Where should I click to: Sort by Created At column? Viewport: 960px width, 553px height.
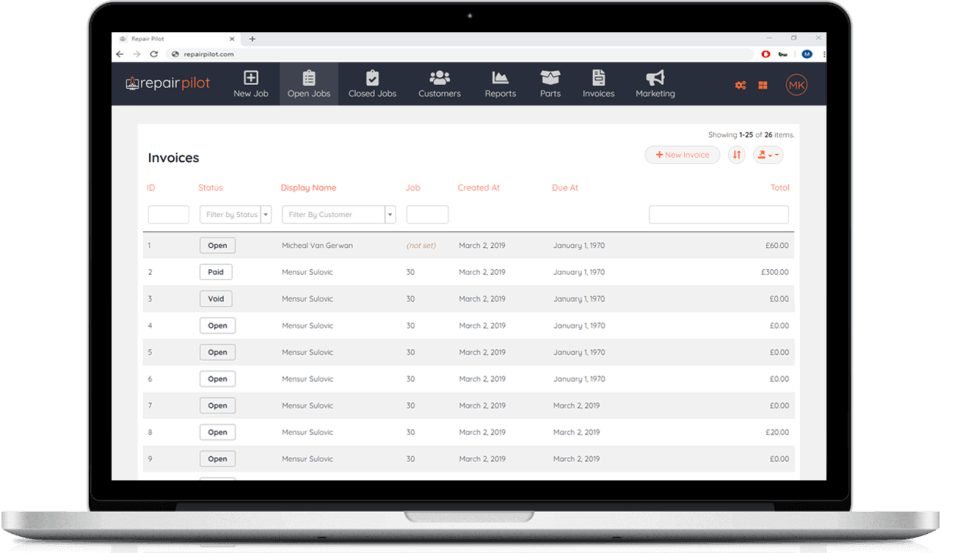tap(478, 187)
